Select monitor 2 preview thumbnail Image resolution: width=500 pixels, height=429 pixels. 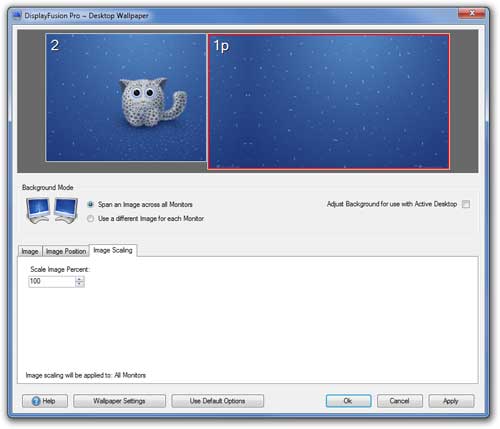click(126, 97)
